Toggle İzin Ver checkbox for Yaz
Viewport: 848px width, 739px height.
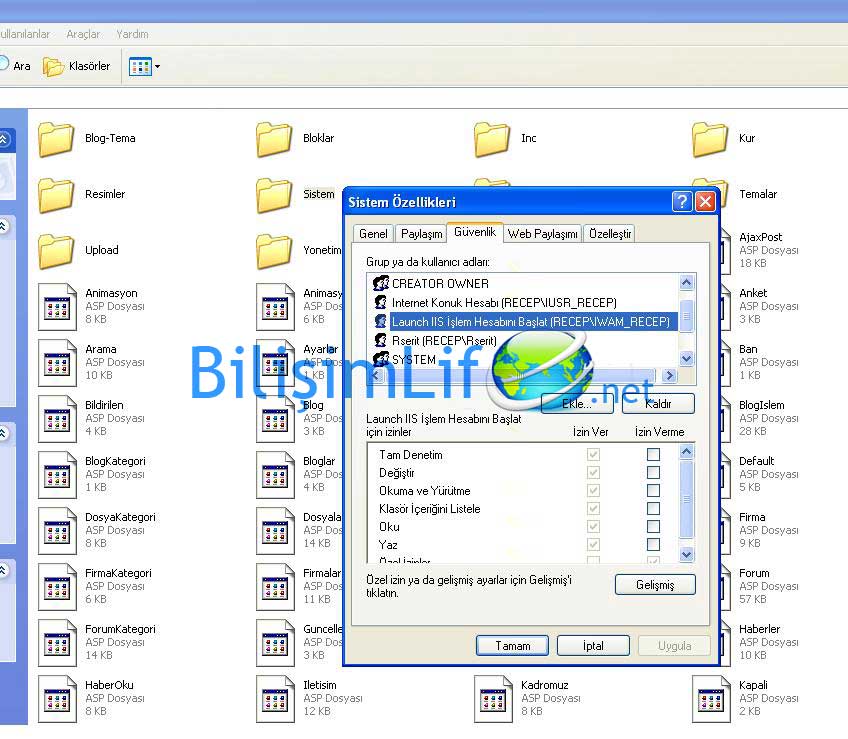coord(593,544)
